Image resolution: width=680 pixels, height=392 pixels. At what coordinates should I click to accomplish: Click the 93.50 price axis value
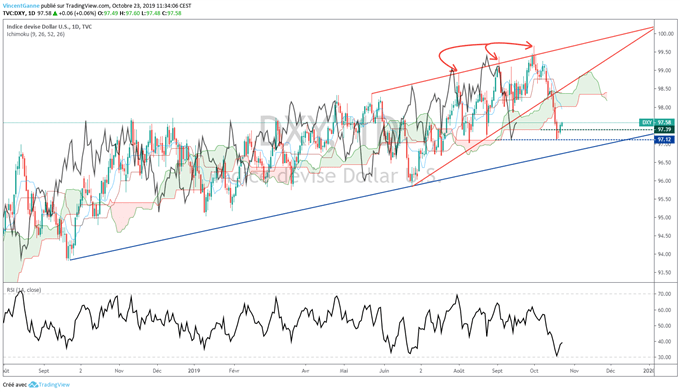coord(665,273)
